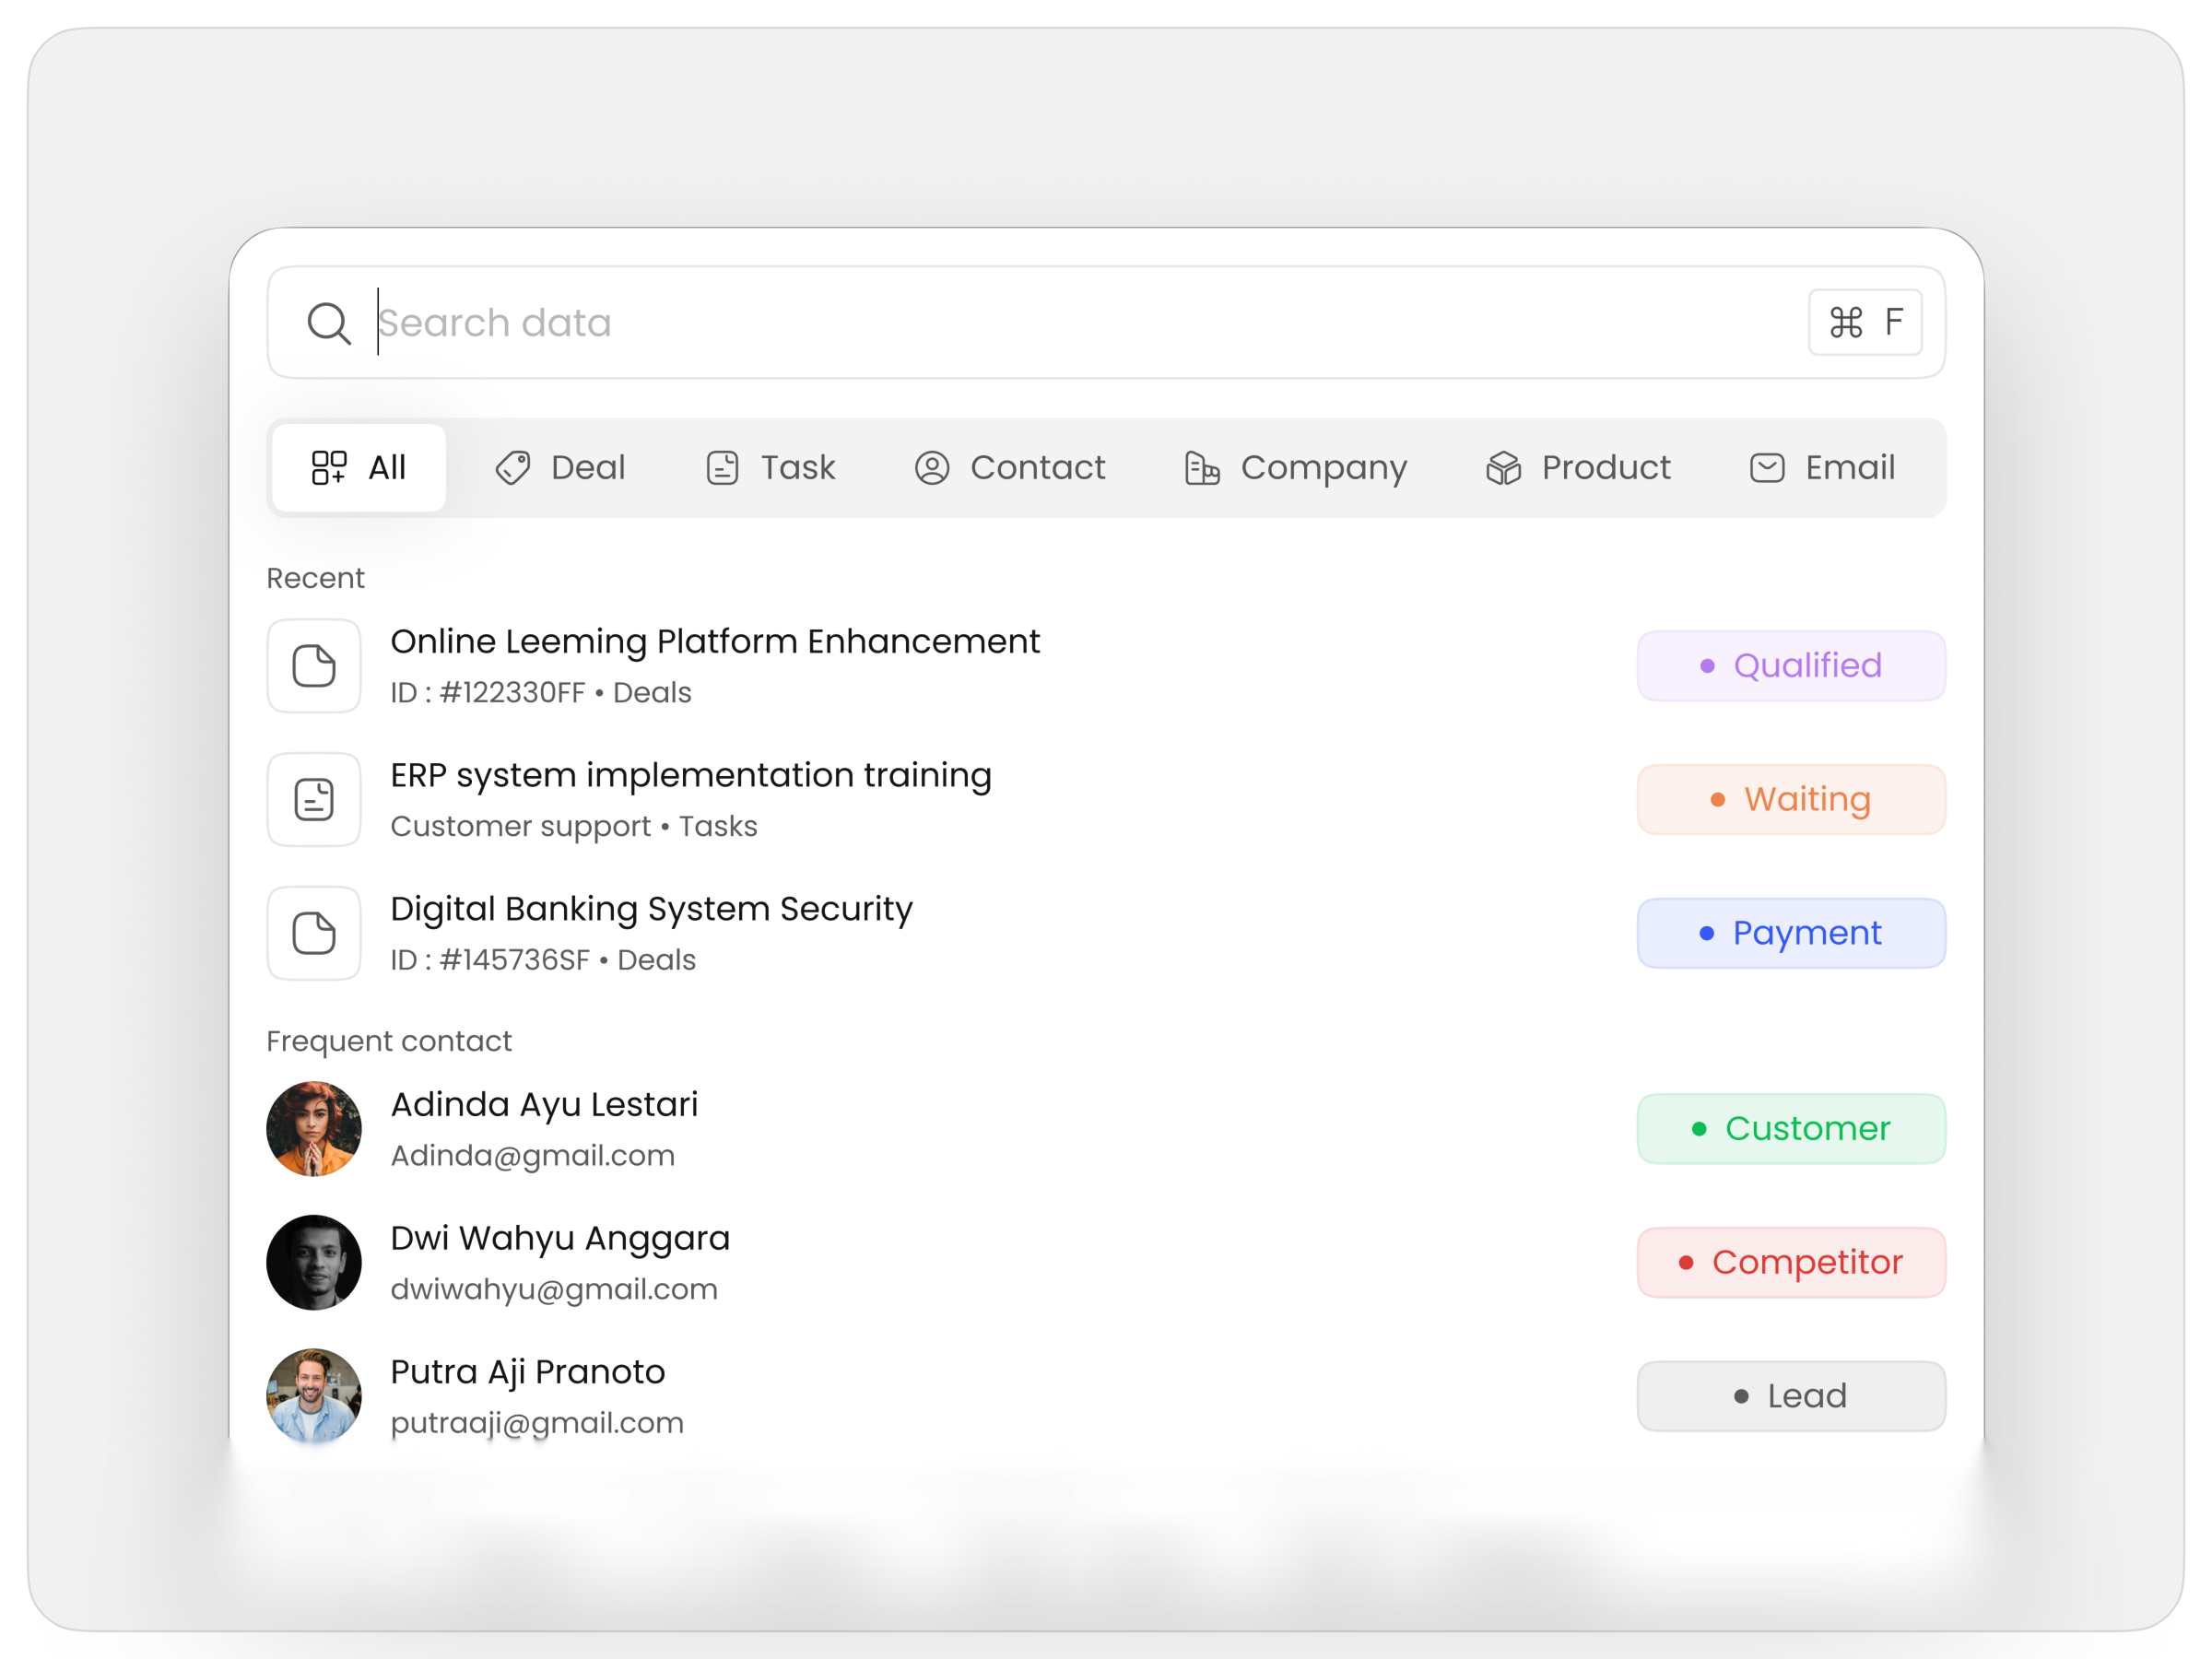Click the grid icon on the All filter
Screen dimensions: 2212x1659
point(328,467)
